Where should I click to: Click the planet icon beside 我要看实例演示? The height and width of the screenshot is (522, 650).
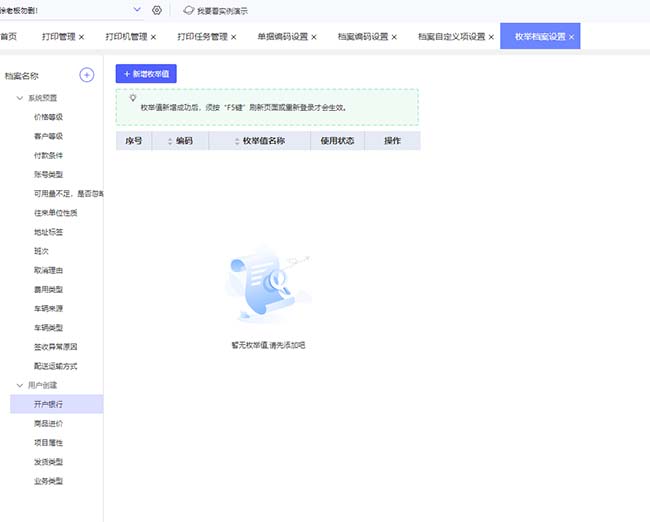(x=188, y=10)
